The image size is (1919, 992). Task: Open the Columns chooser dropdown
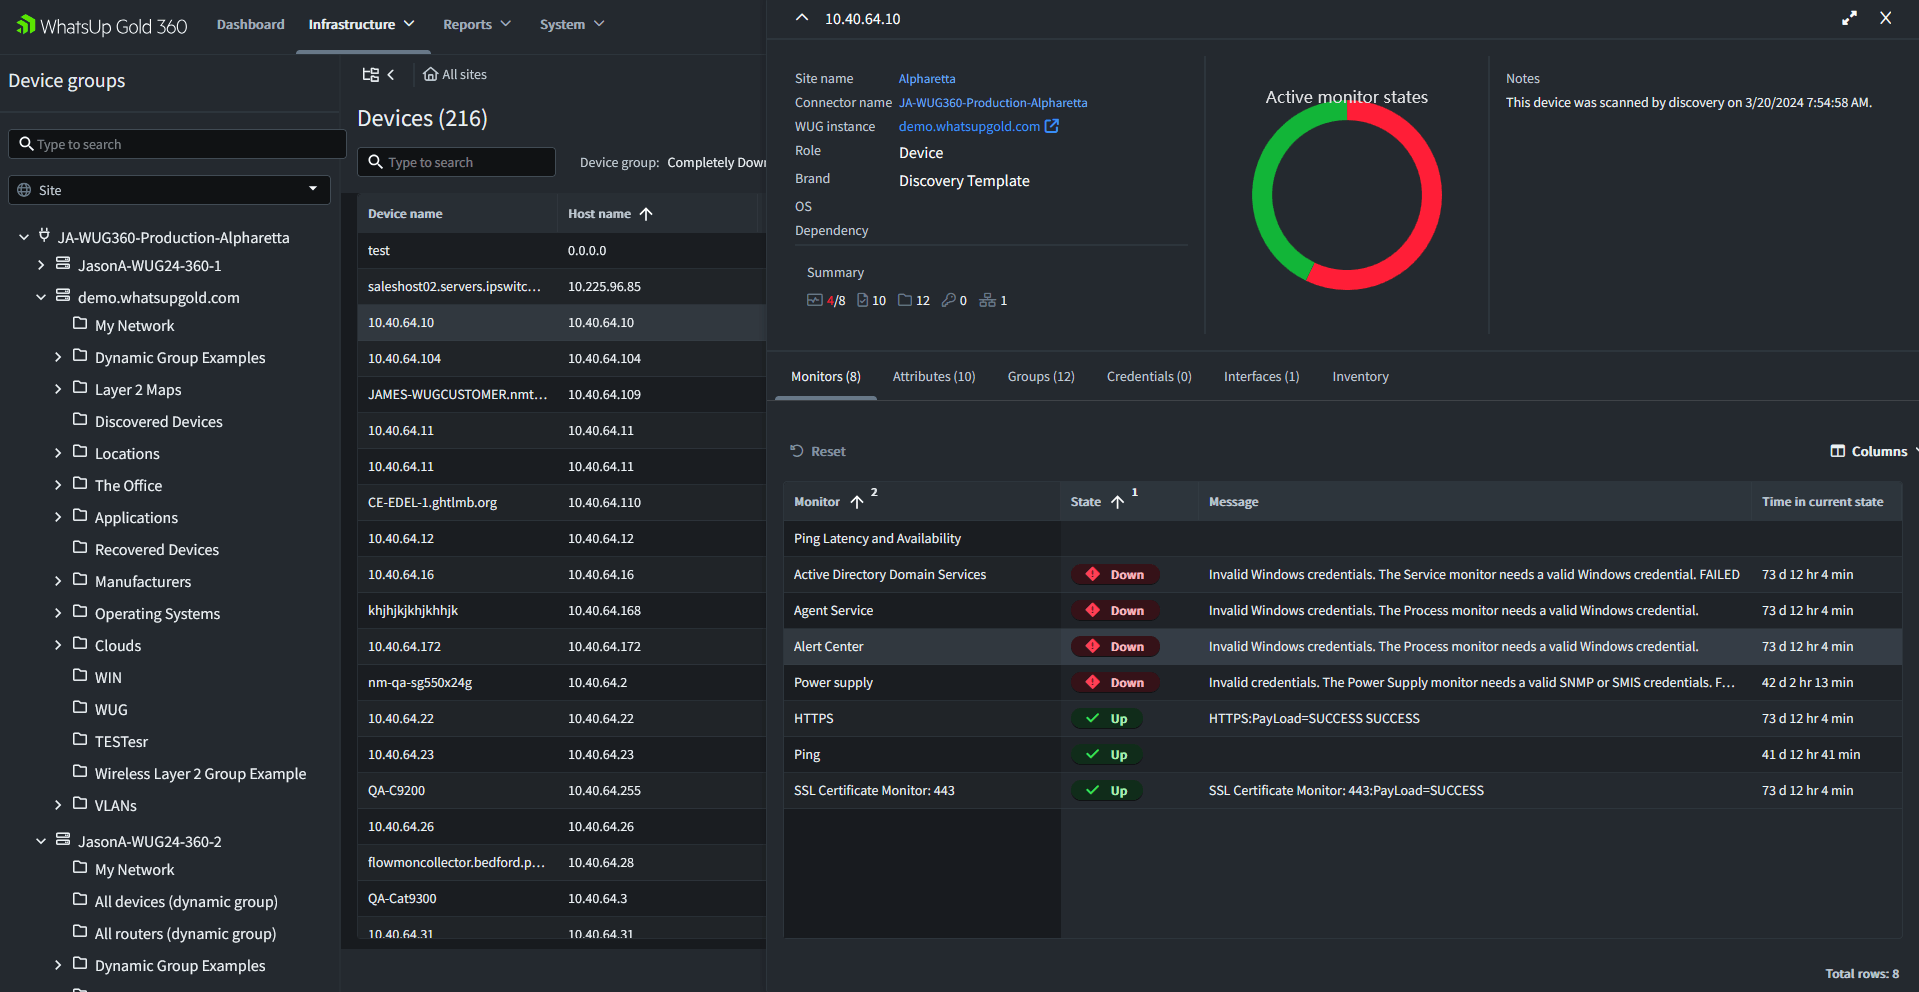click(x=1874, y=452)
